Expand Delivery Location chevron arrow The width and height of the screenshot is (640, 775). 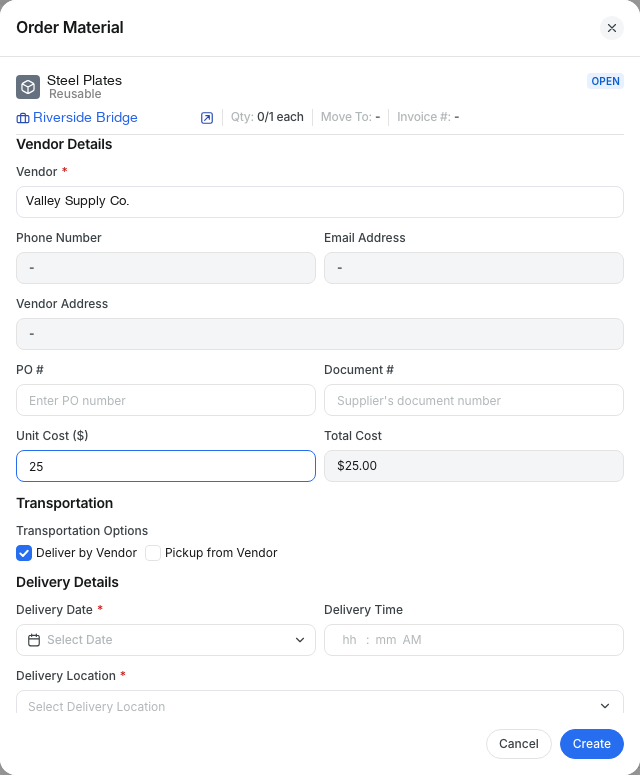[x=604, y=706]
